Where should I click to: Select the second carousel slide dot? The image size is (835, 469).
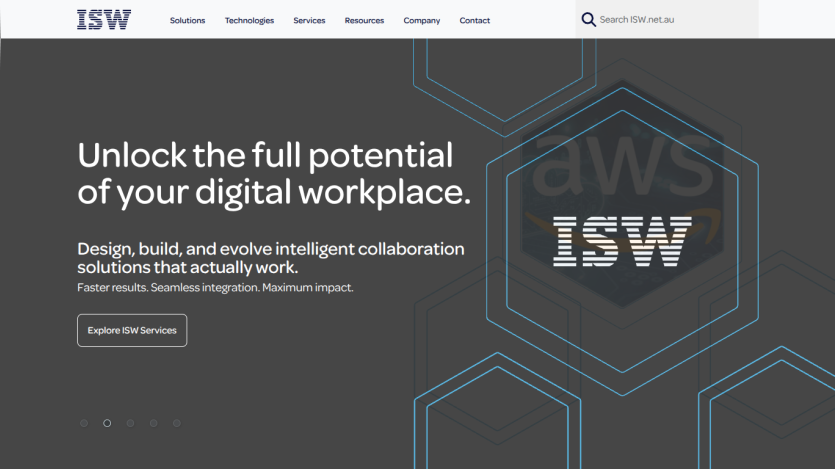(107, 423)
